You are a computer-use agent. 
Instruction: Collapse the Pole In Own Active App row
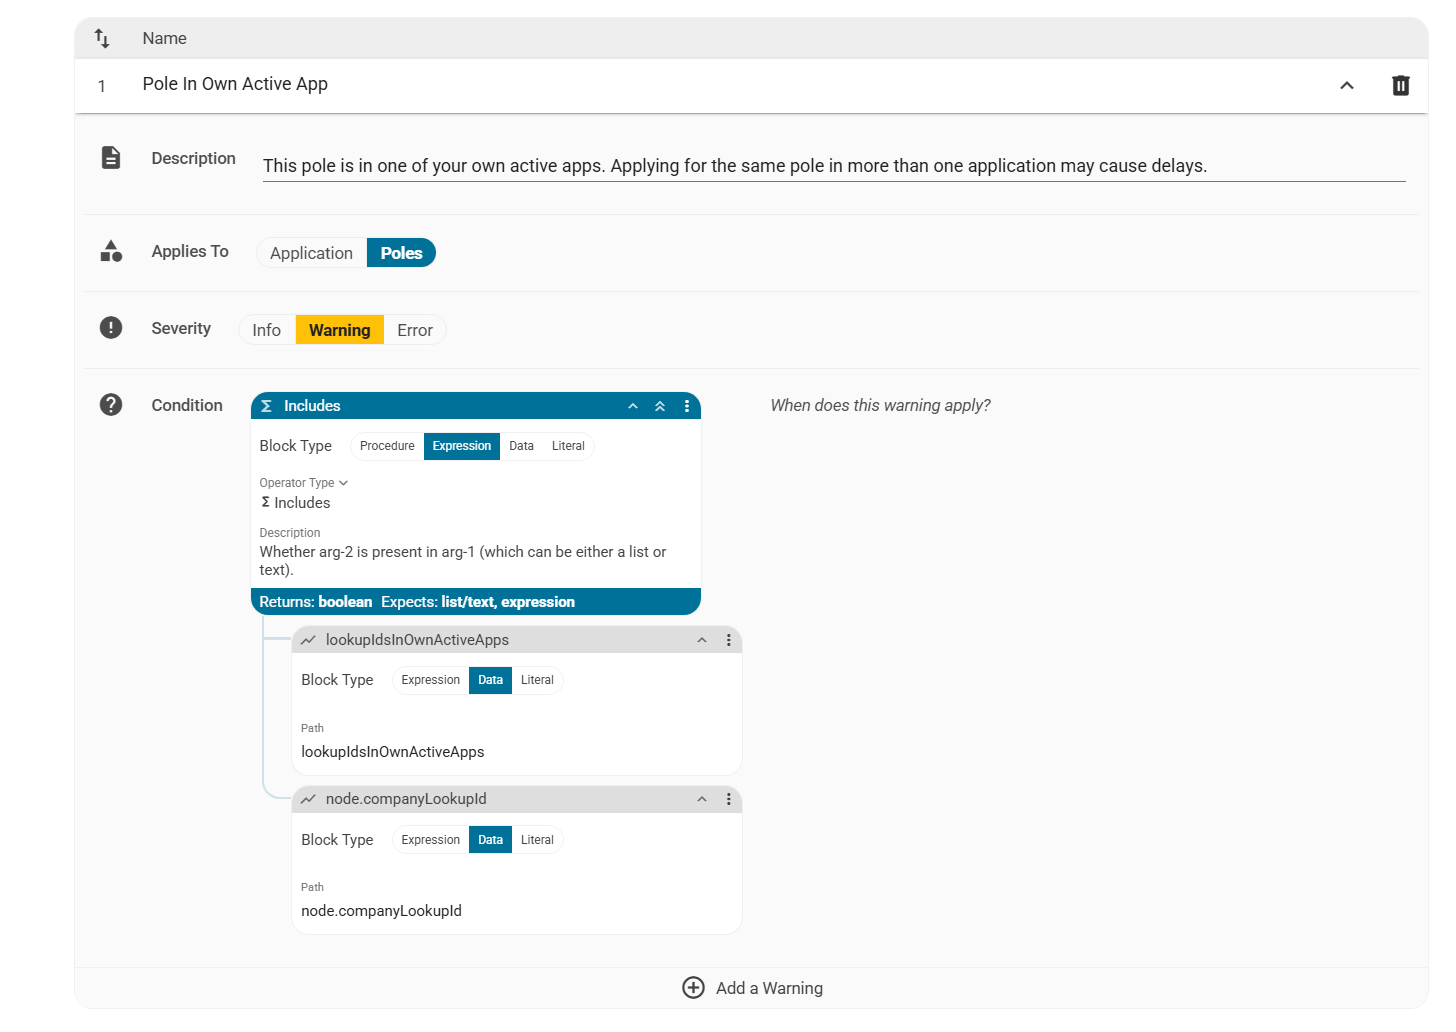click(x=1347, y=86)
